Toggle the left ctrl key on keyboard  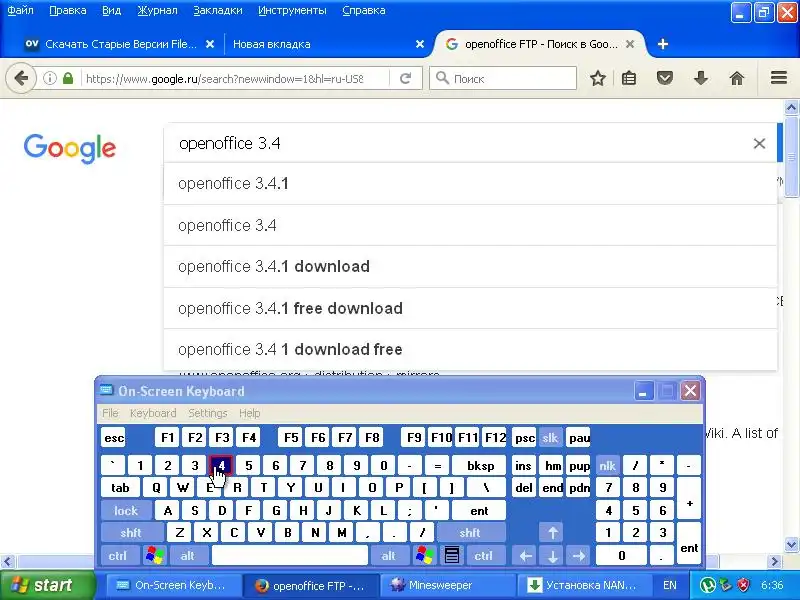[x=118, y=556]
